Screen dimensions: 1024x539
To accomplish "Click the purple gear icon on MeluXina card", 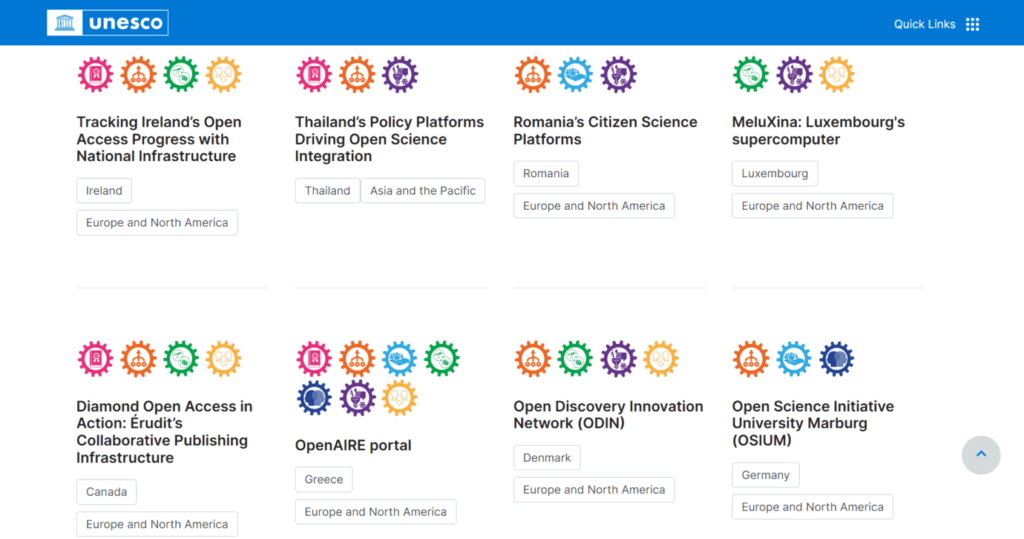I will pos(794,74).
